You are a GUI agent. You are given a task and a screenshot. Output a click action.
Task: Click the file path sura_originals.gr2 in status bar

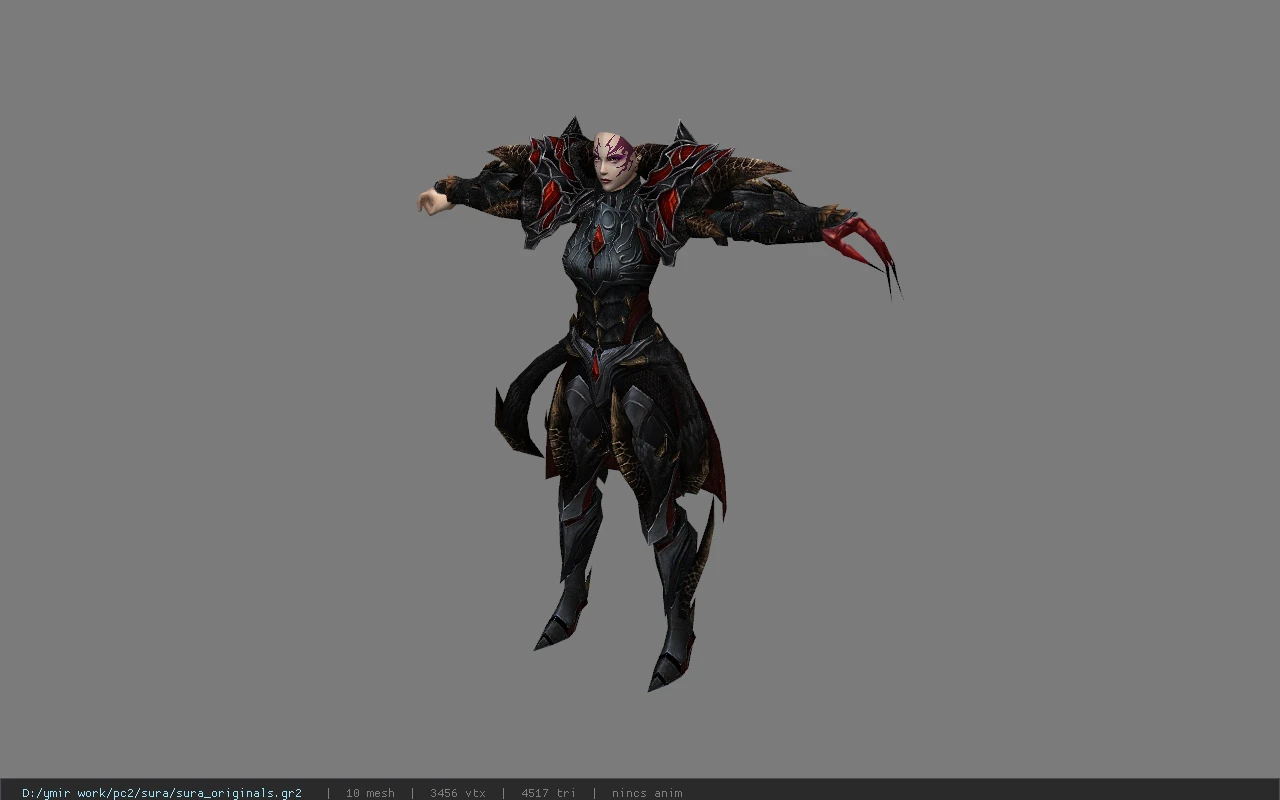coord(162,793)
